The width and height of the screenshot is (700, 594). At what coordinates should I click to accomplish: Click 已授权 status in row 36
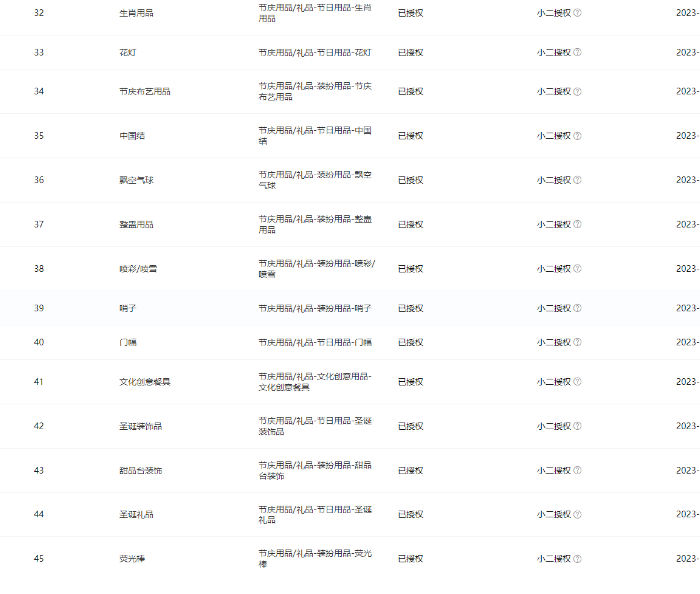(410, 180)
